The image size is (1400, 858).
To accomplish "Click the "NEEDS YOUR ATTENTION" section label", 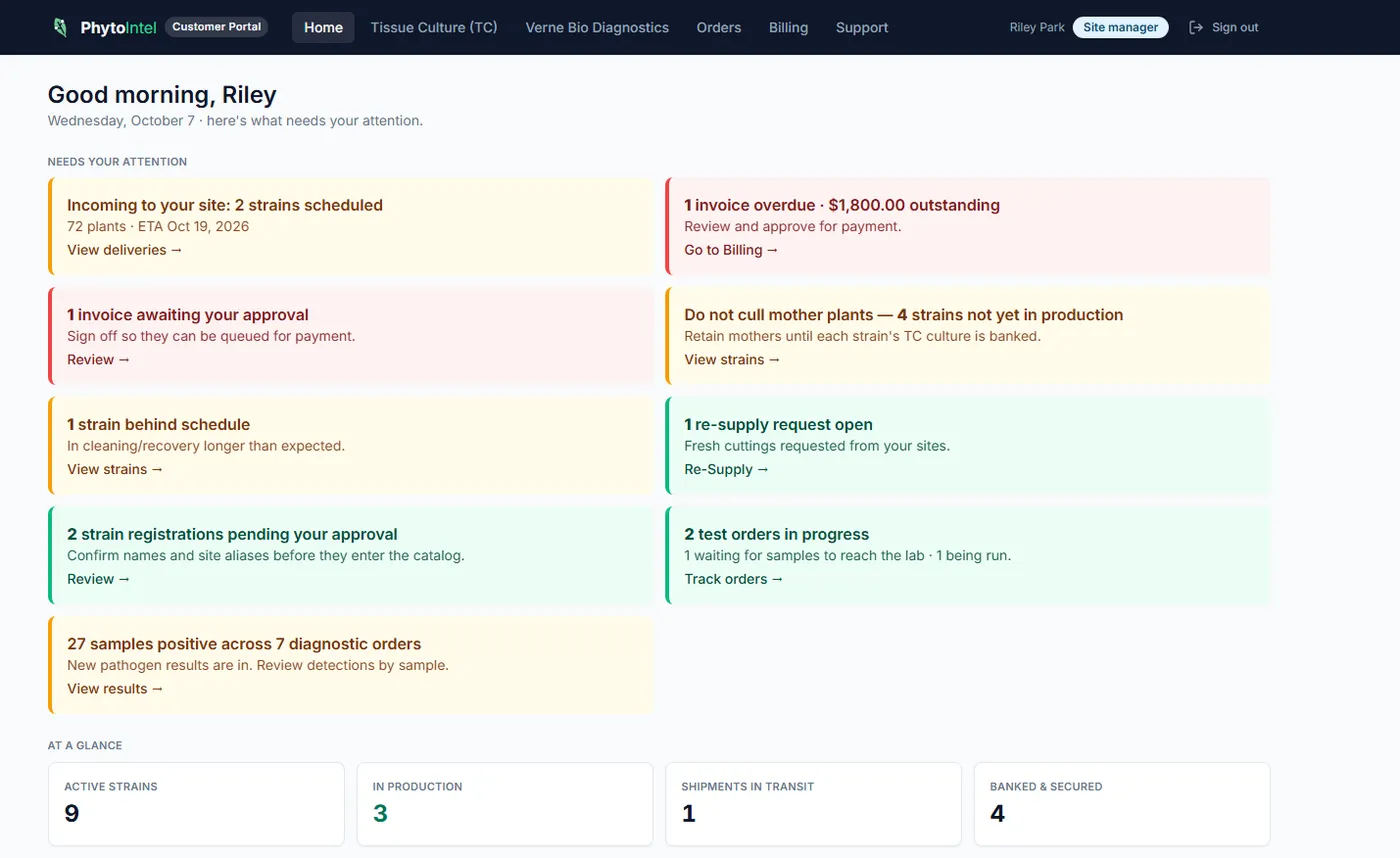I will (117, 162).
